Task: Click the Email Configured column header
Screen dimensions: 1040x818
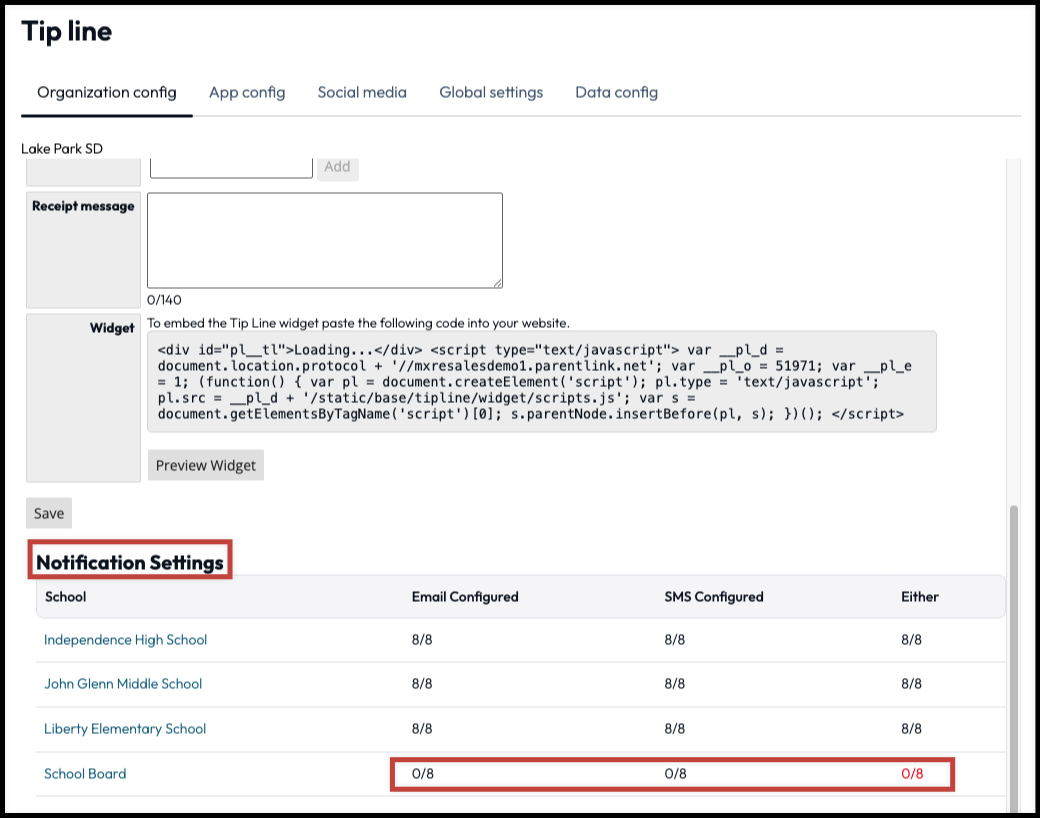Action: click(x=465, y=597)
